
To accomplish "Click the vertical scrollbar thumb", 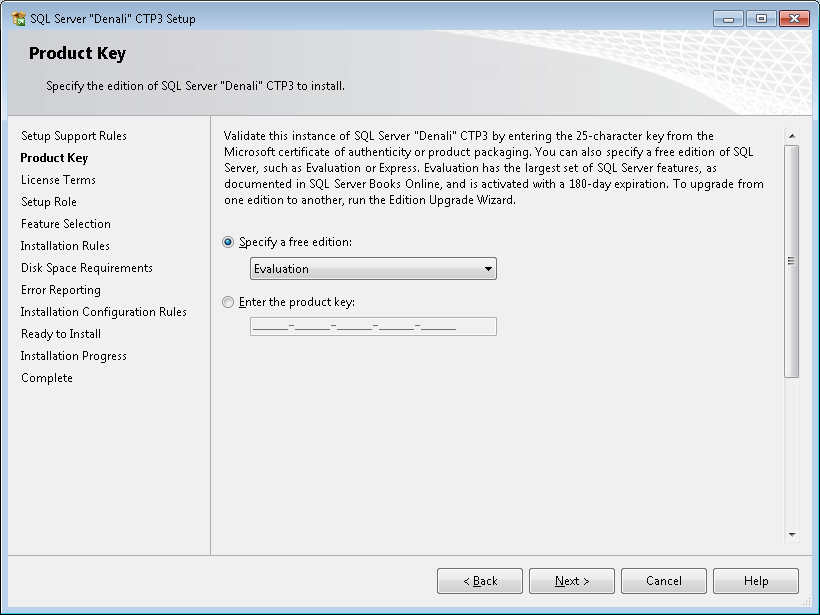I will 792,260.
